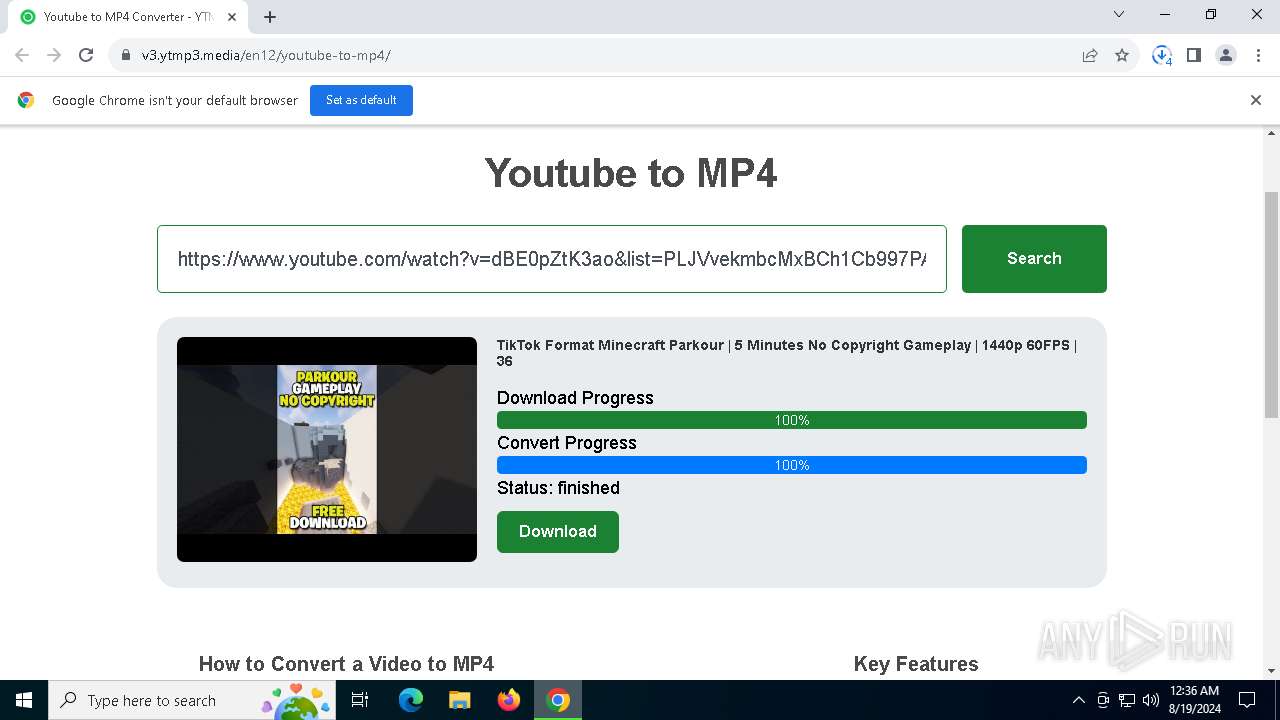
Task: Click the green Download Progress bar
Action: [x=792, y=420]
